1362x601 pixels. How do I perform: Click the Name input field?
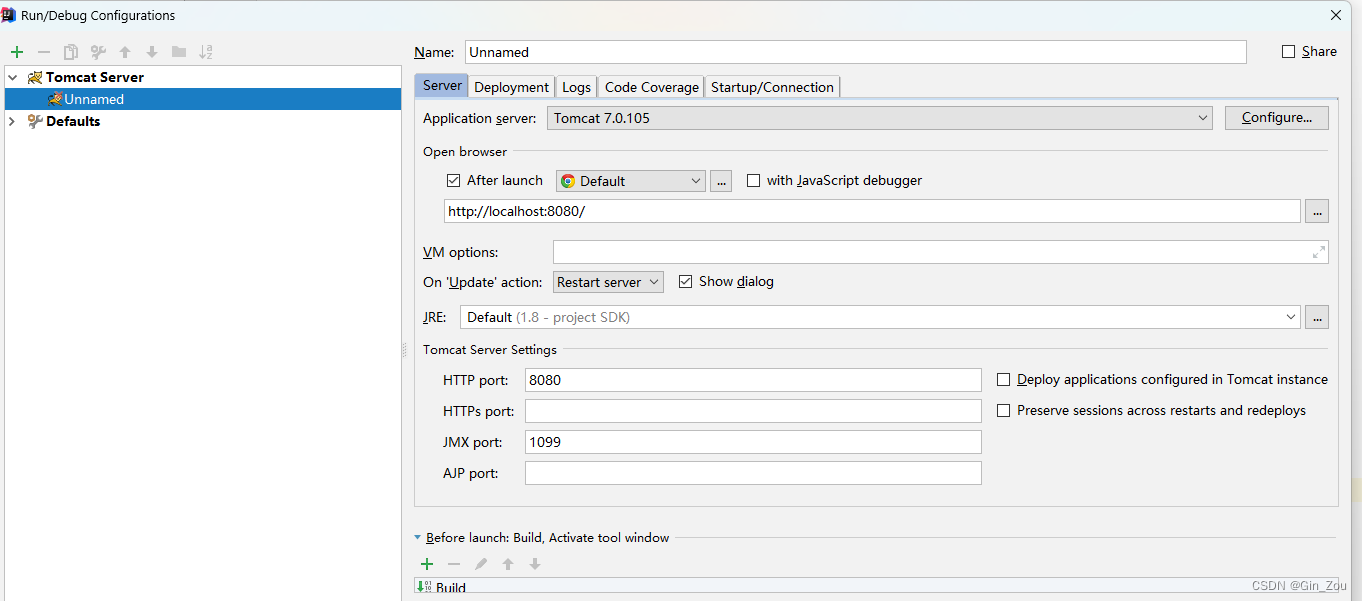point(856,52)
